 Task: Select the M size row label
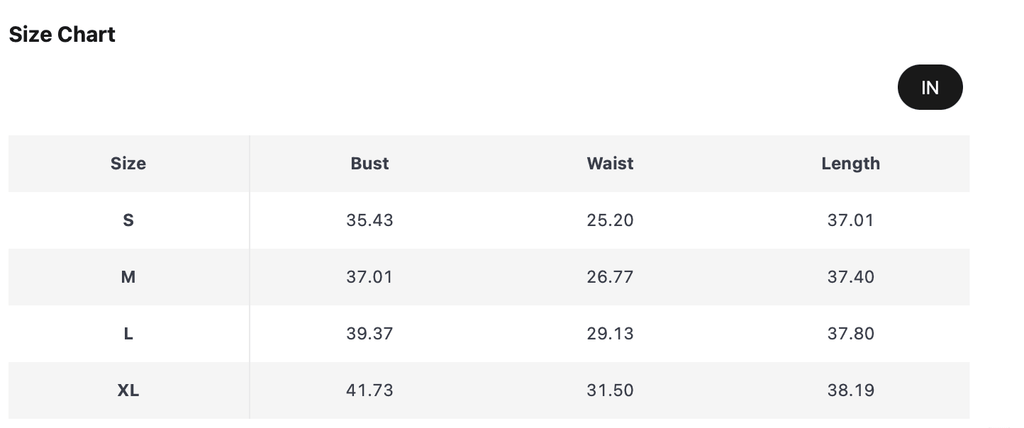tap(128, 277)
